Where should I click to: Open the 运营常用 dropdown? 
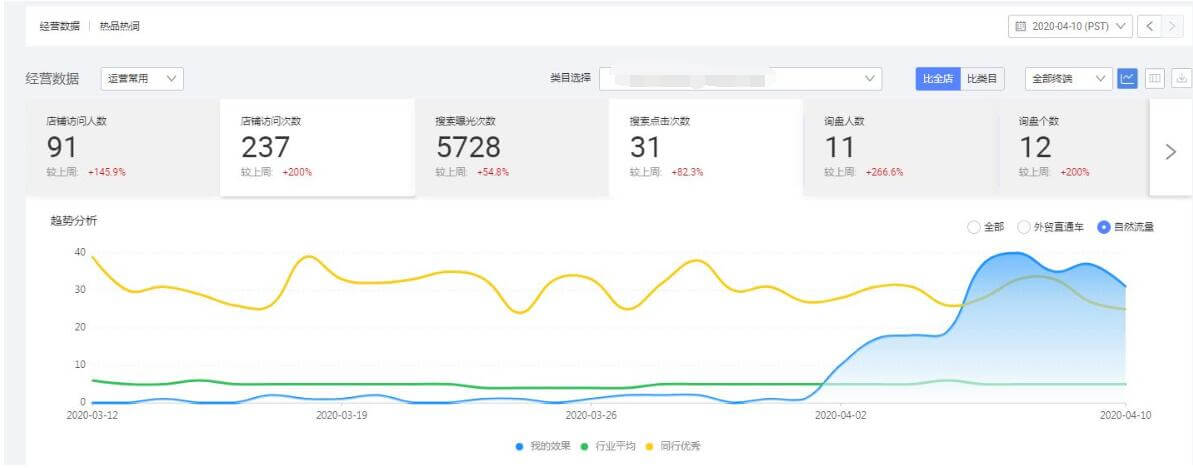coord(142,79)
